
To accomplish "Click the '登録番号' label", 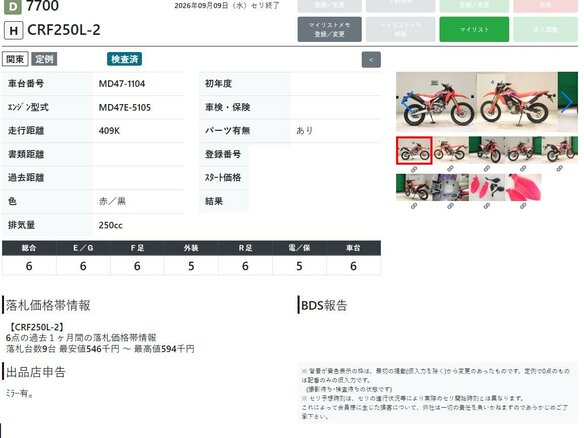I will click(x=223, y=154).
